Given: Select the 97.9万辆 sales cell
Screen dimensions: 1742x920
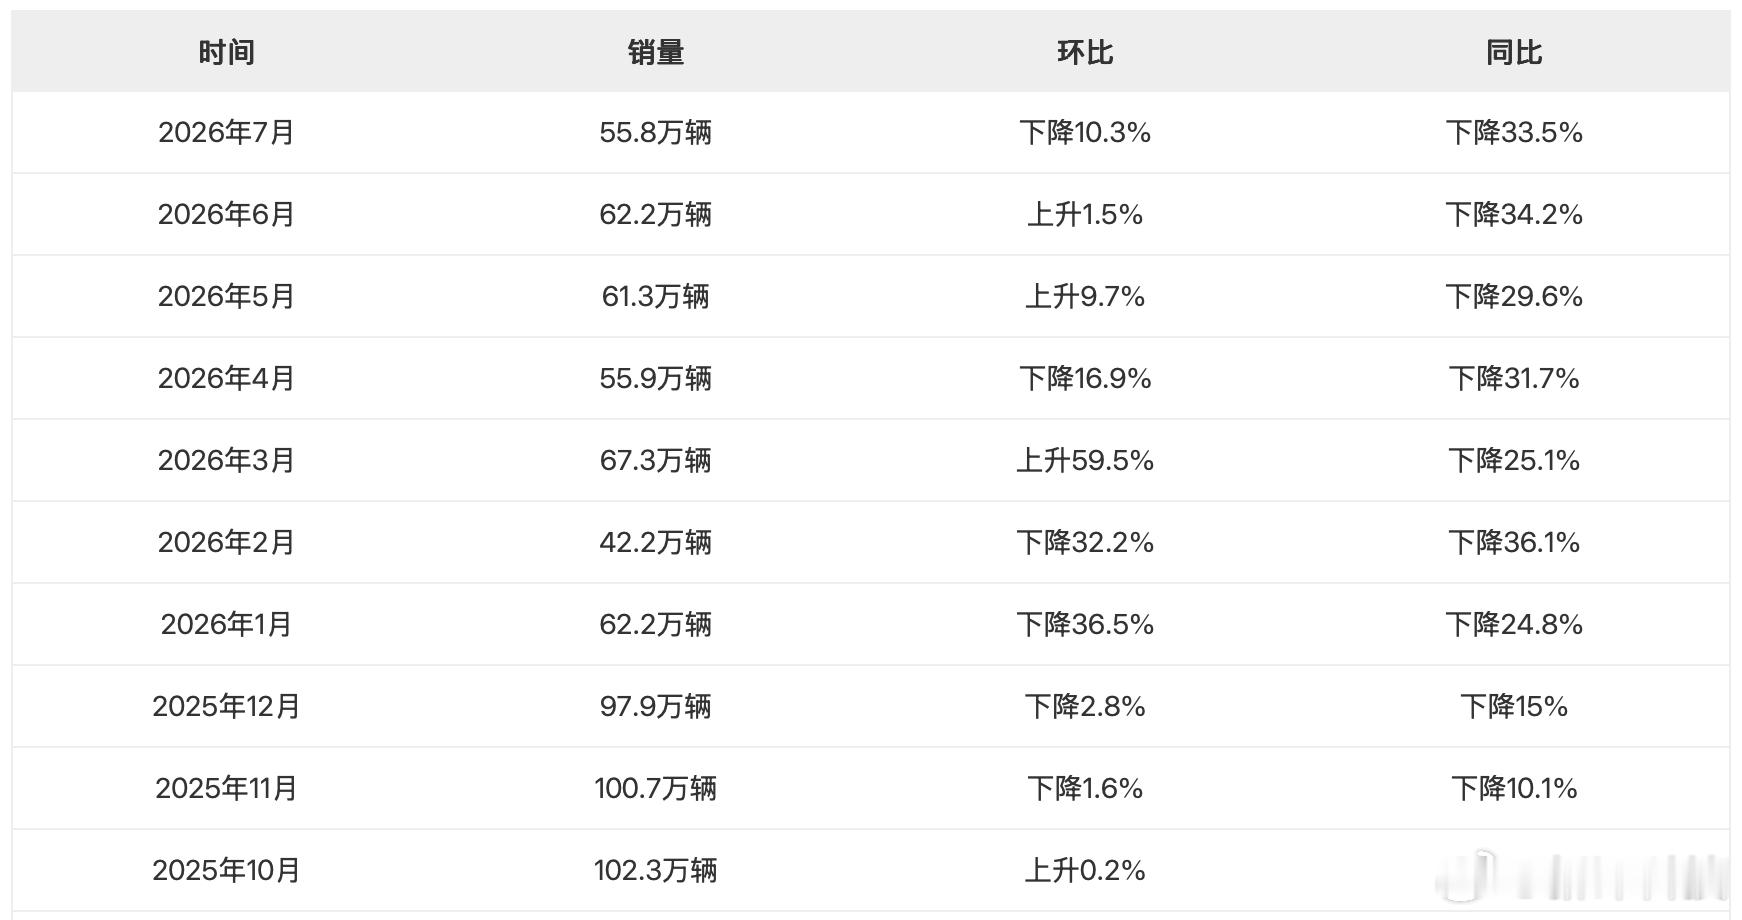Looking at the screenshot, I should point(656,706).
